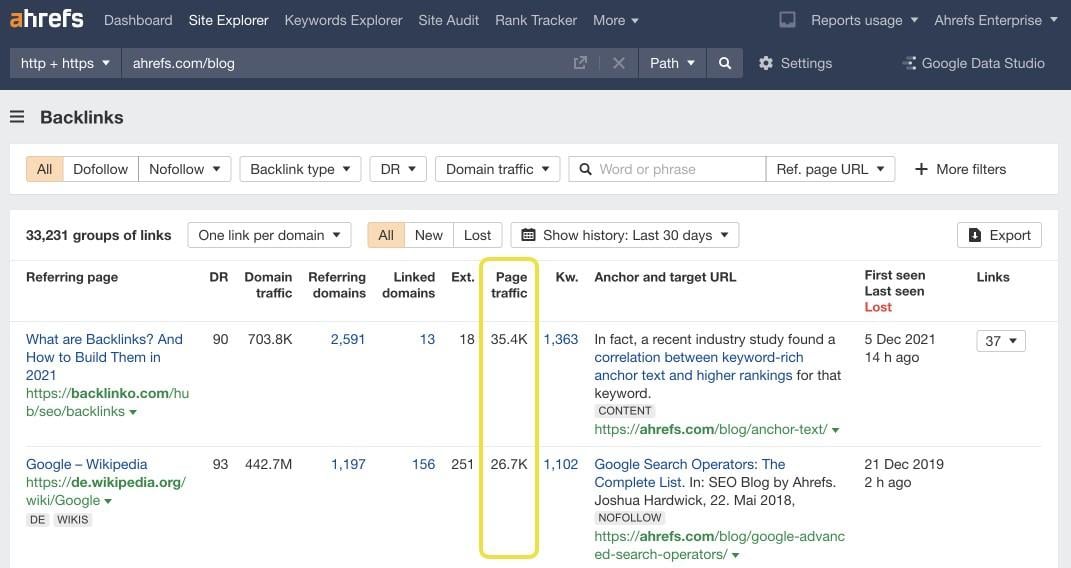
Task: Open Backlink type dropdown
Action: [300, 169]
